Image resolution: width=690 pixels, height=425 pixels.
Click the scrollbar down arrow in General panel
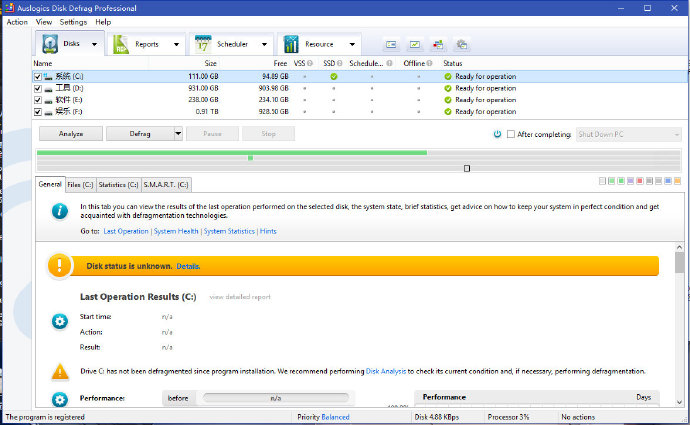pos(679,402)
